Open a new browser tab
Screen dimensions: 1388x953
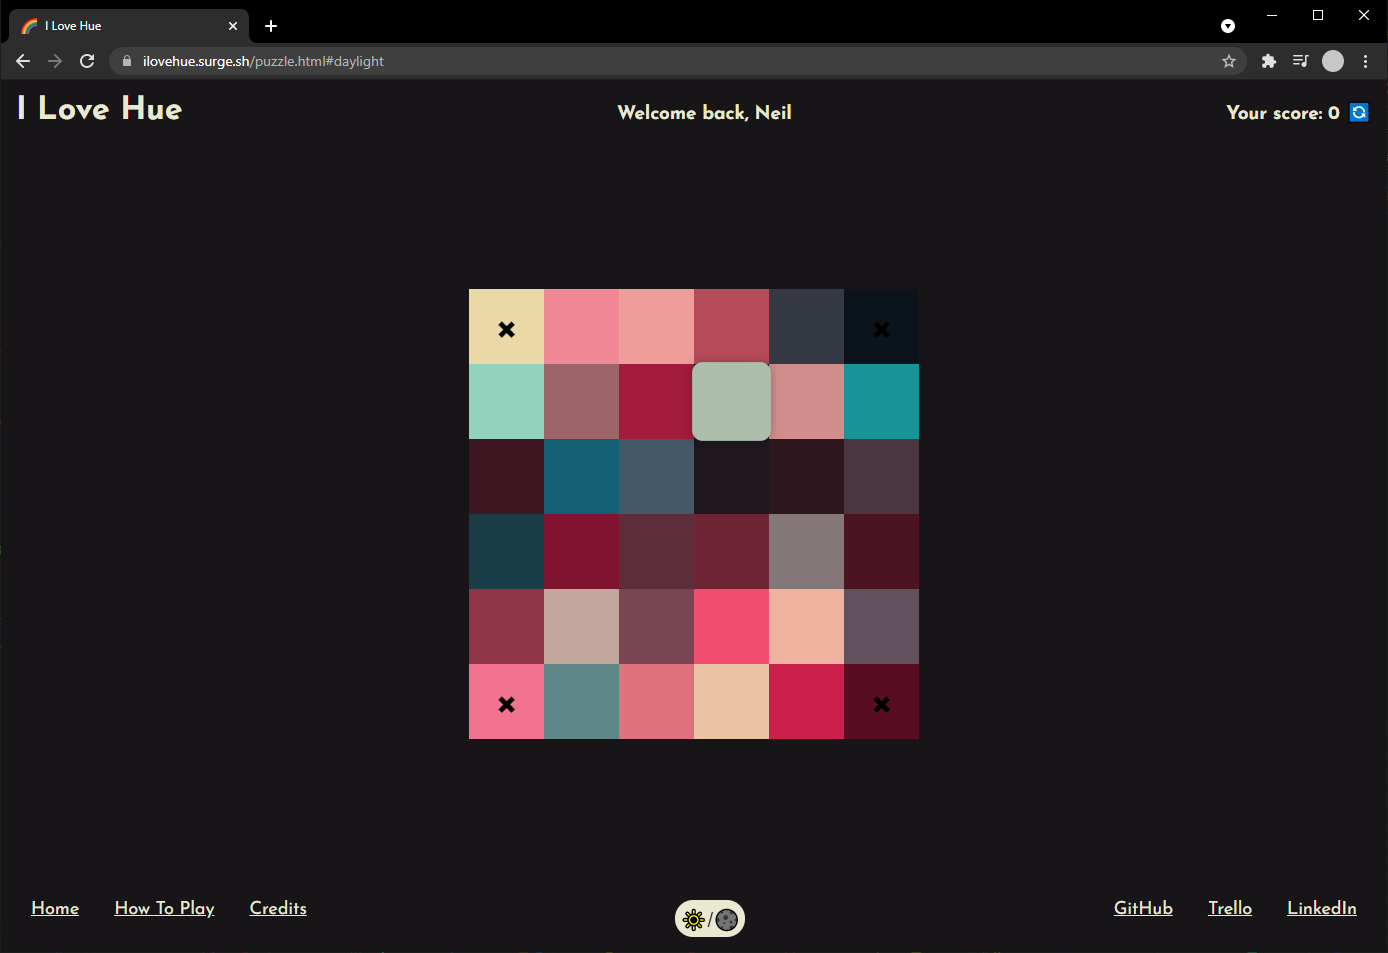coord(271,26)
